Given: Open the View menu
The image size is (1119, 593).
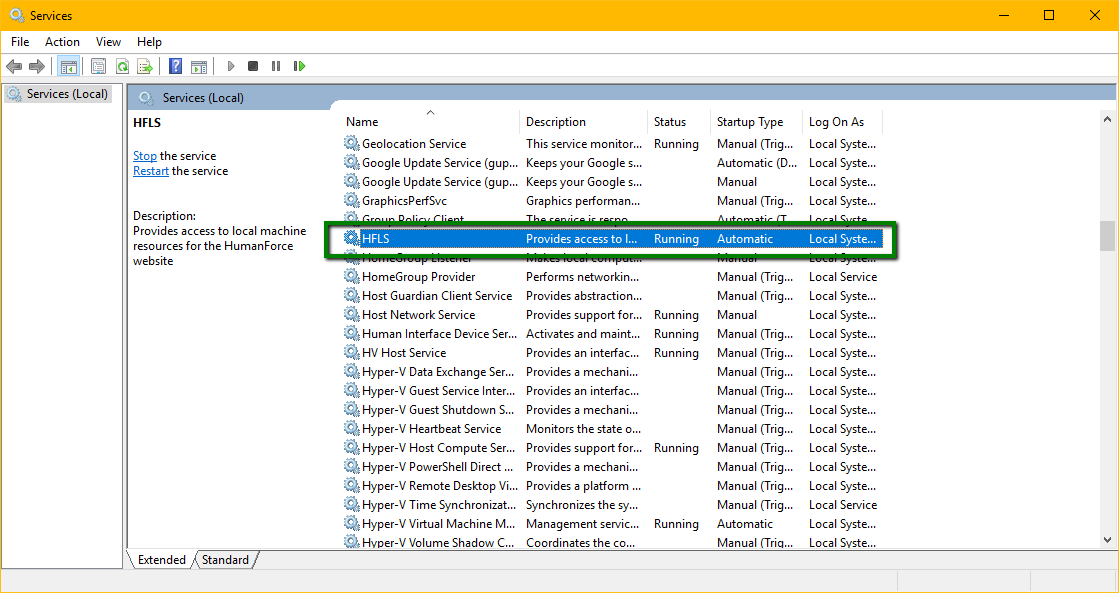Looking at the screenshot, I should click(108, 42).
